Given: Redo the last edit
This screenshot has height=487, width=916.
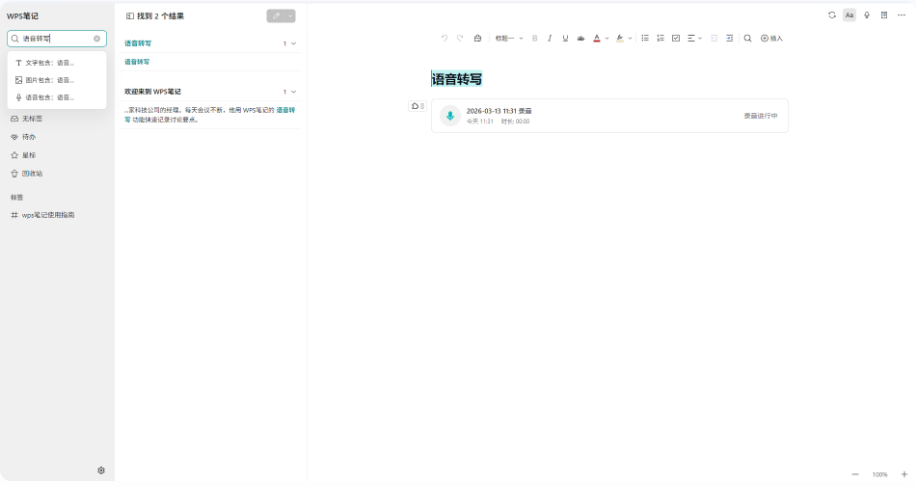Looking at the screenshot, I should point(460,38).
